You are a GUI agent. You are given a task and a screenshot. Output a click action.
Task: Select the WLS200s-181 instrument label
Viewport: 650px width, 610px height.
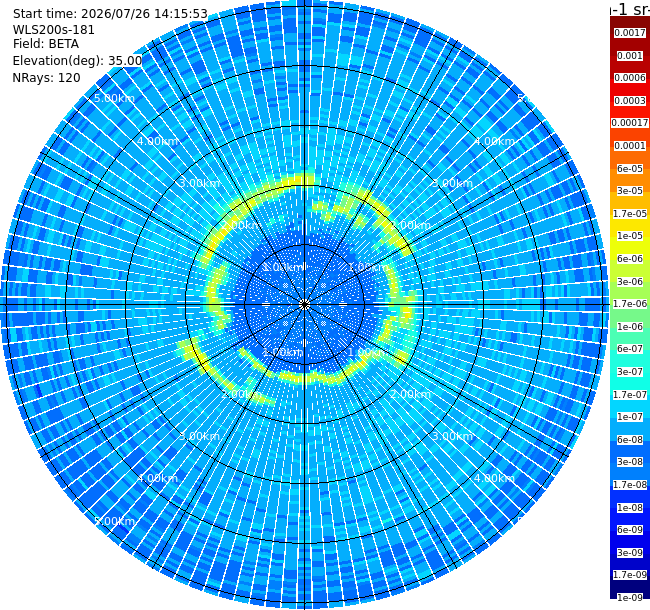pos(53,30)
